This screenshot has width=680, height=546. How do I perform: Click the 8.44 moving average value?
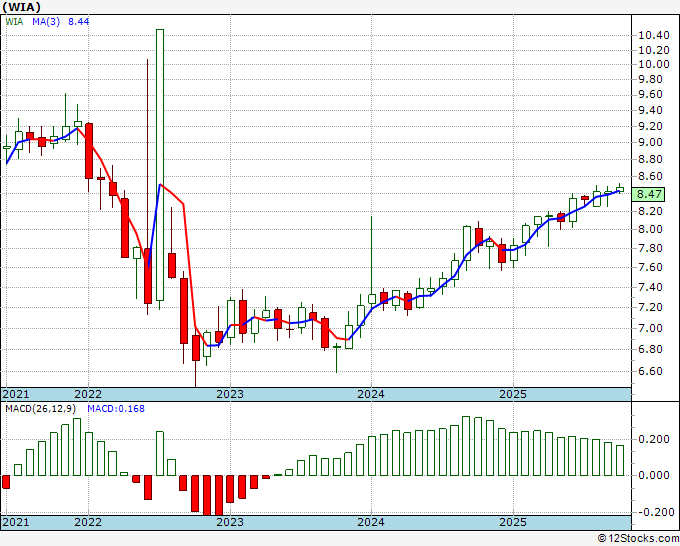point(78,21)
